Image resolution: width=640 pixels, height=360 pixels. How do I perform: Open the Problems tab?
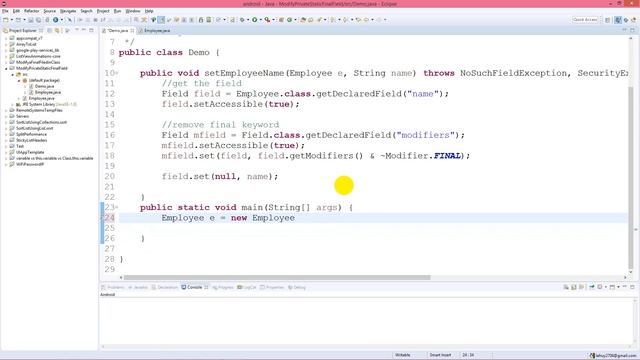pos(113,287)
